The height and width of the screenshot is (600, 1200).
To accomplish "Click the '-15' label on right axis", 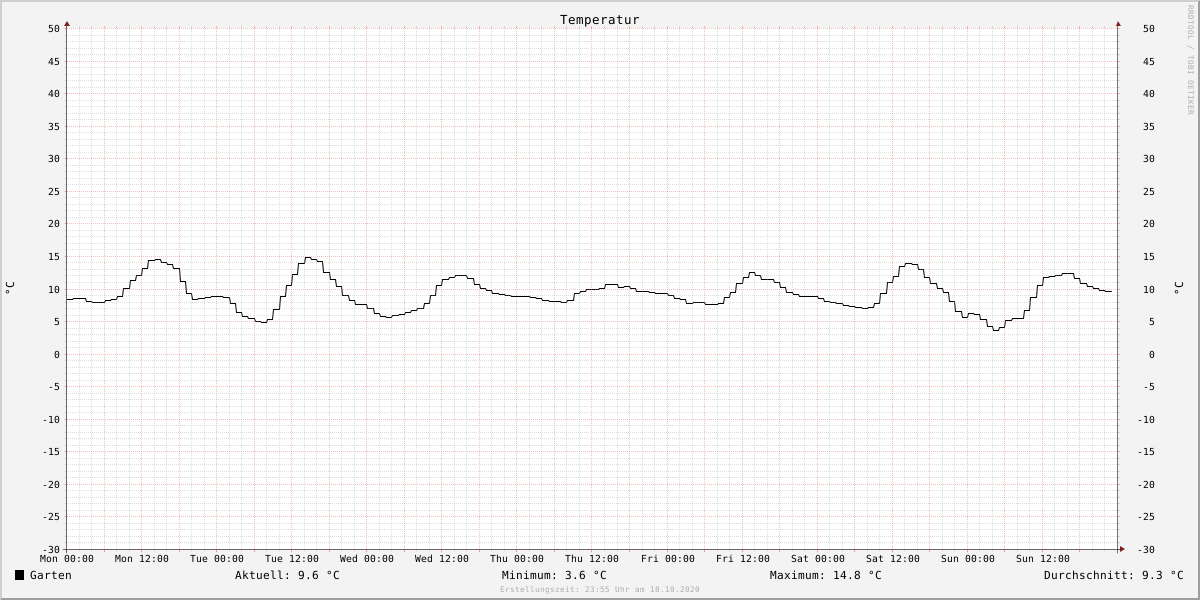I will coord(1145,452).
